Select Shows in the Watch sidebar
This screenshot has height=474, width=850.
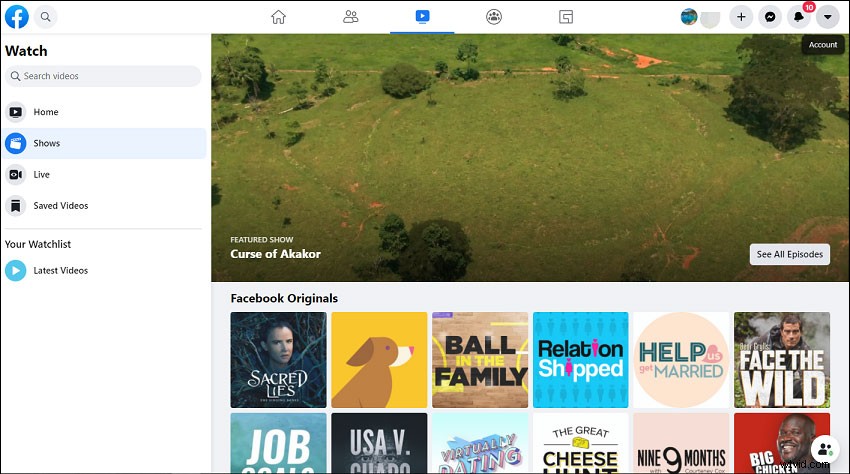pyautogui.click(x=104, y=144)
